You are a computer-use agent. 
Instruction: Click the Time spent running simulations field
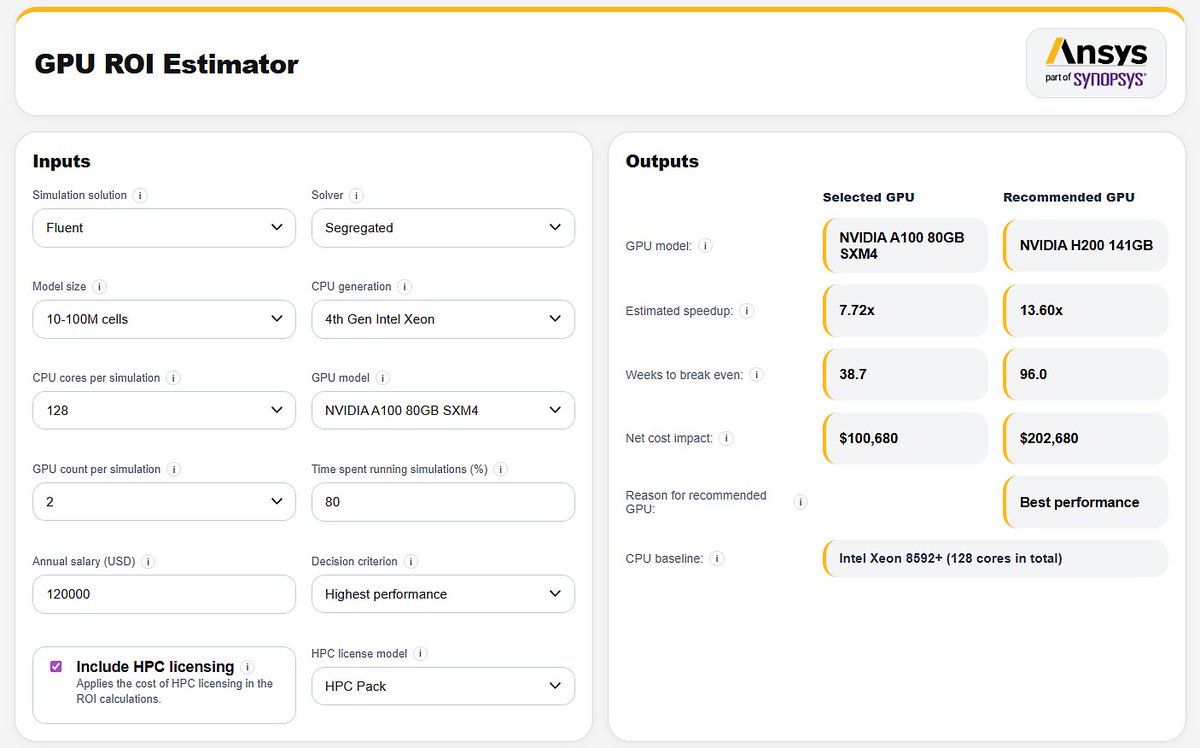[x=443, y=502]
